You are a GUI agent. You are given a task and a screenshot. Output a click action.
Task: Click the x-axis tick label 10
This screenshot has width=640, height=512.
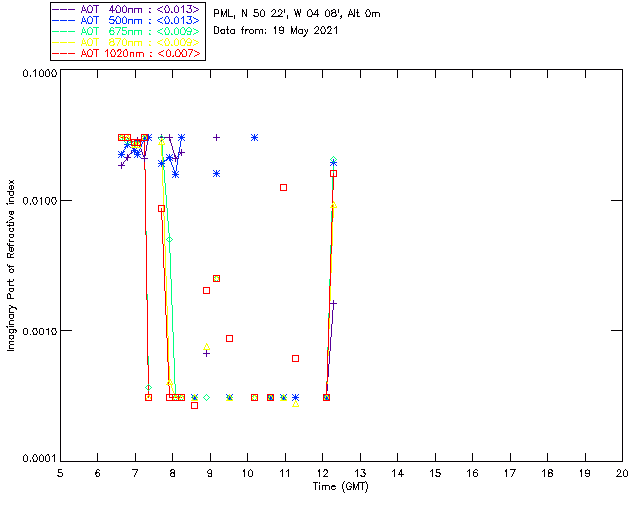point(247,473)
